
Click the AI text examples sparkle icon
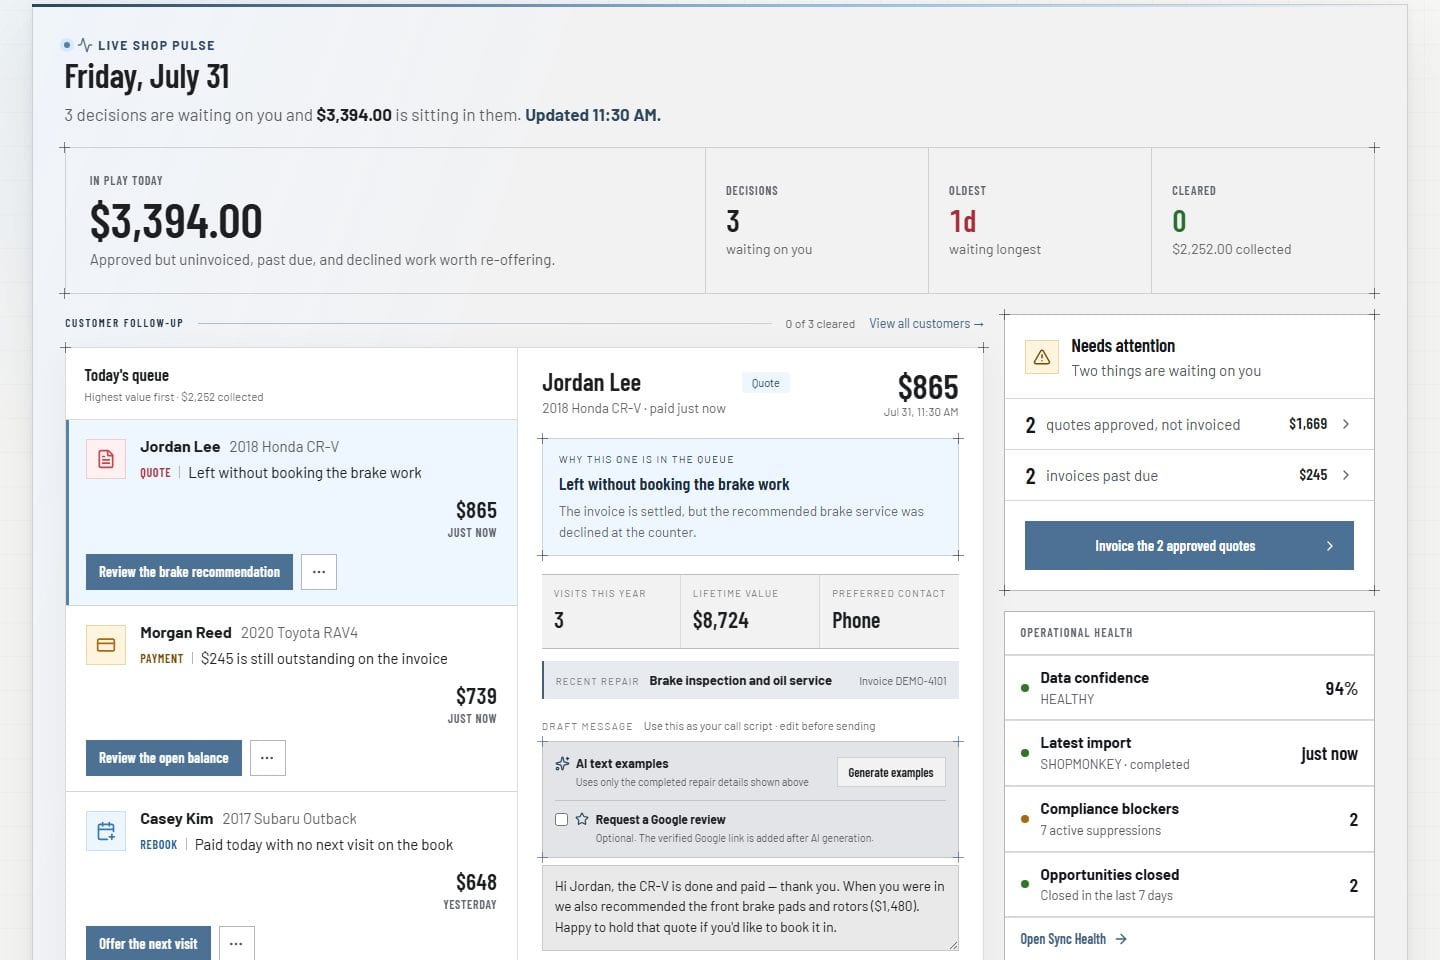click(x=563, y=764)
